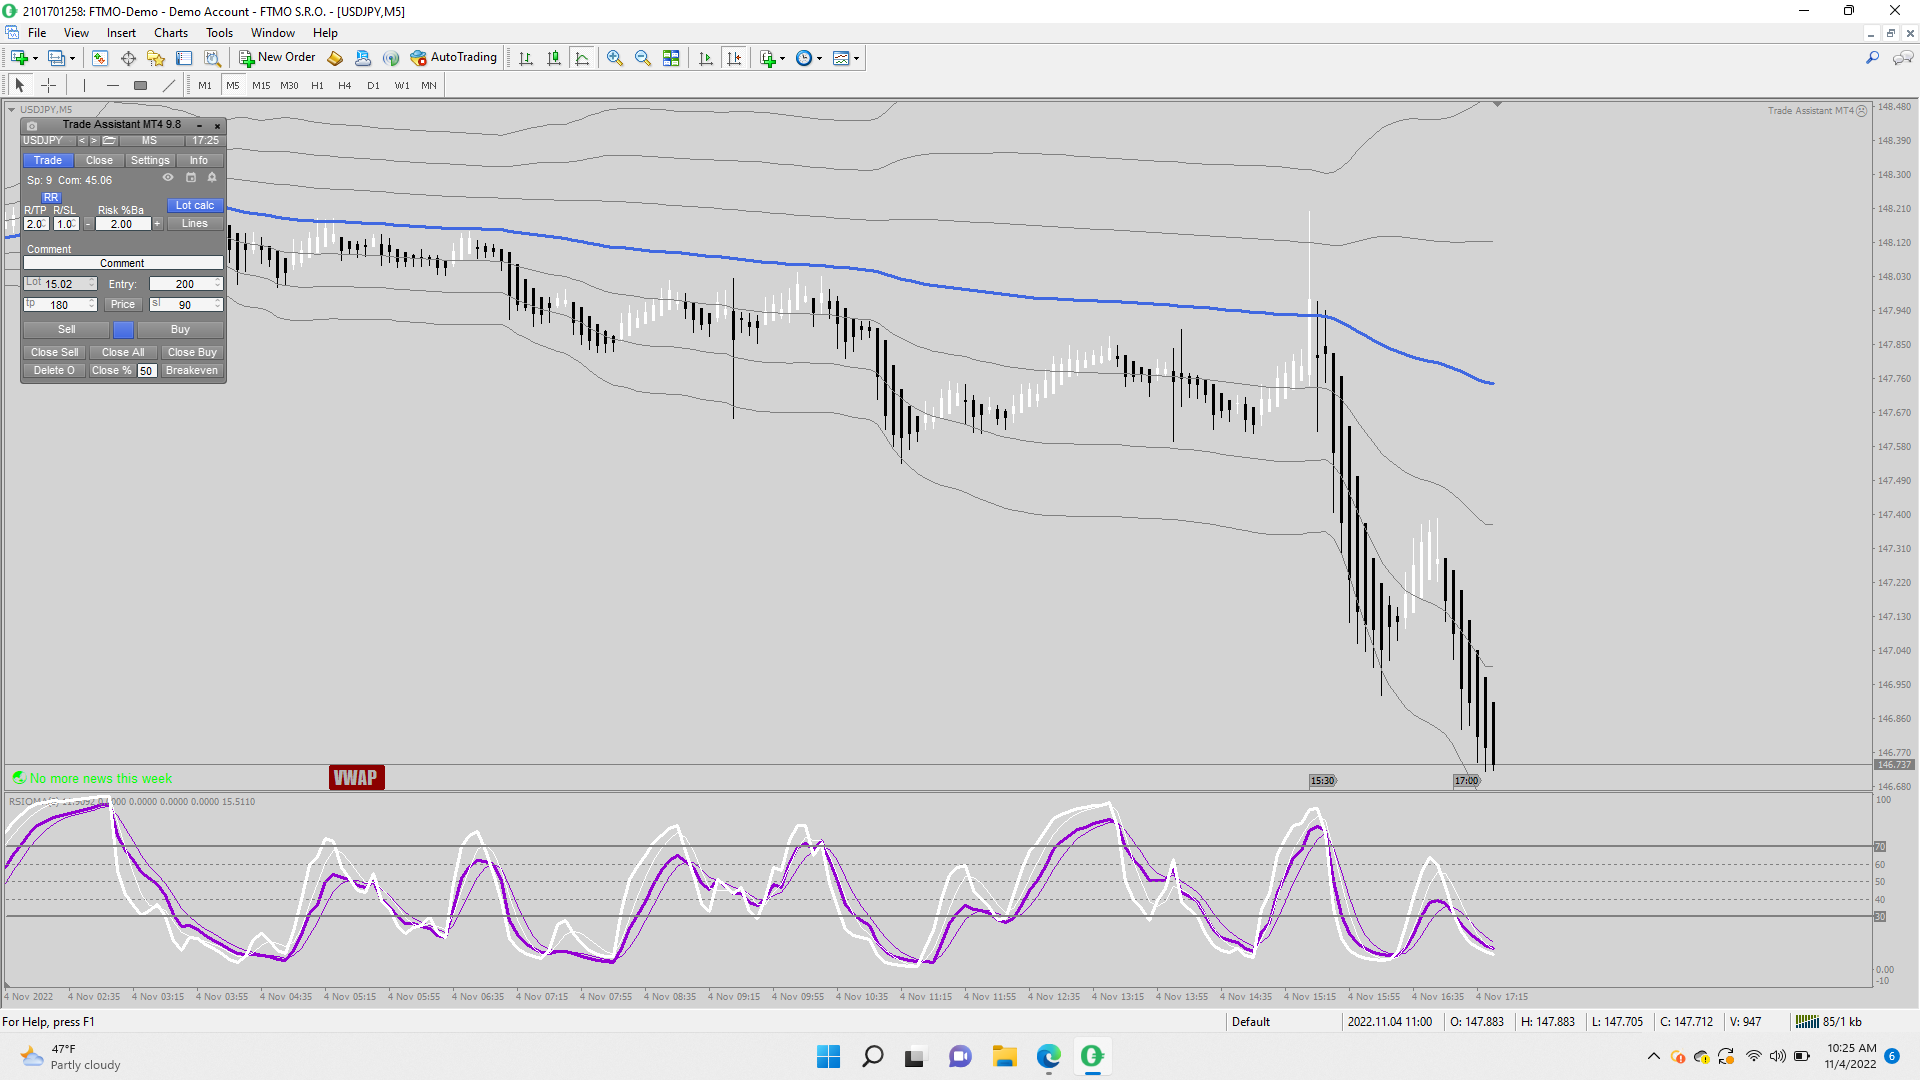Open the Charts menu

pos(170,33)
